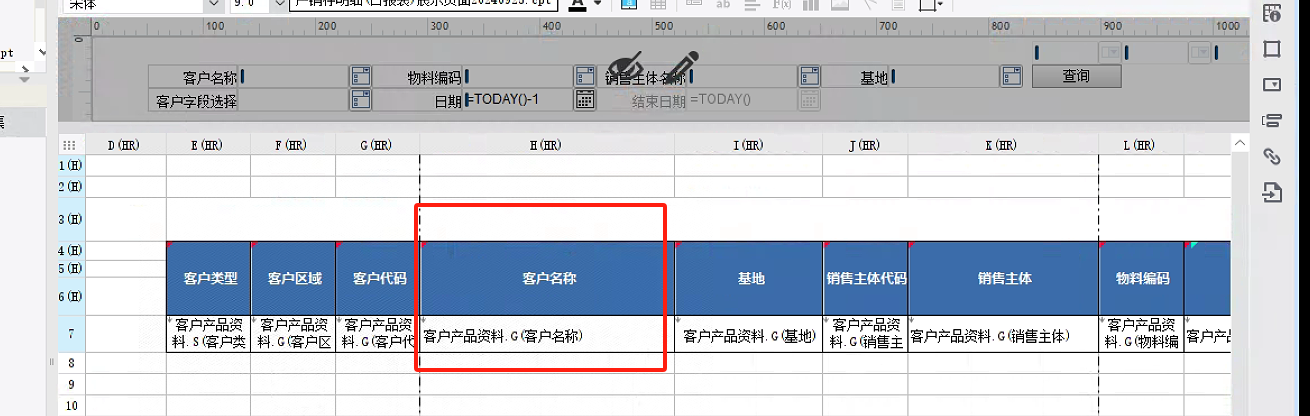Viewport: 1310px width, 416px height.
Task: Select the 销售主体 header cell
Action: (1004, 278)
